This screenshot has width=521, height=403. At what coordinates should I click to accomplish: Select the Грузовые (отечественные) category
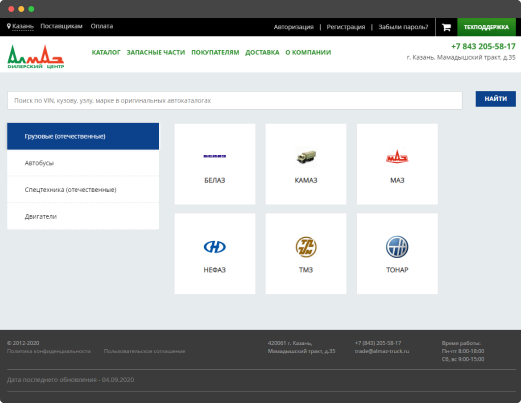83,136
